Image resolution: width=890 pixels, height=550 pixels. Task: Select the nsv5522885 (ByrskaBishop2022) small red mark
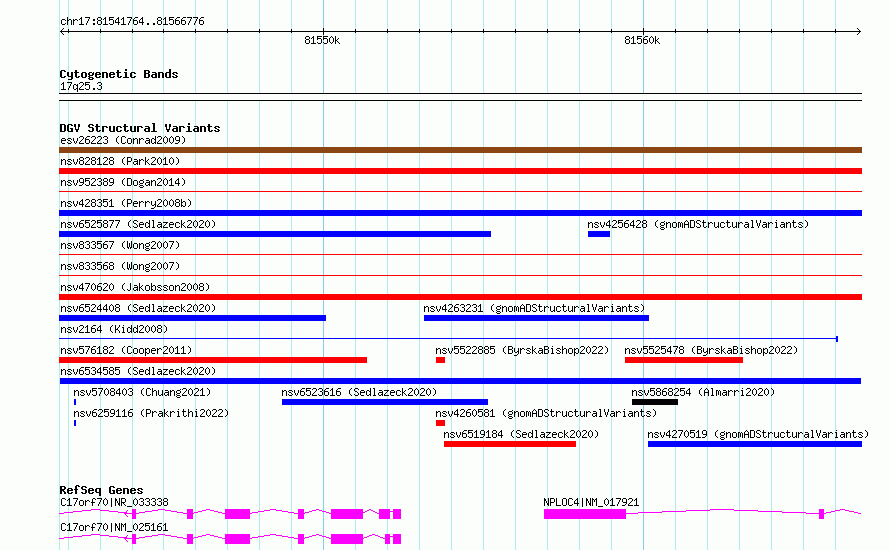tap(440, 360)
